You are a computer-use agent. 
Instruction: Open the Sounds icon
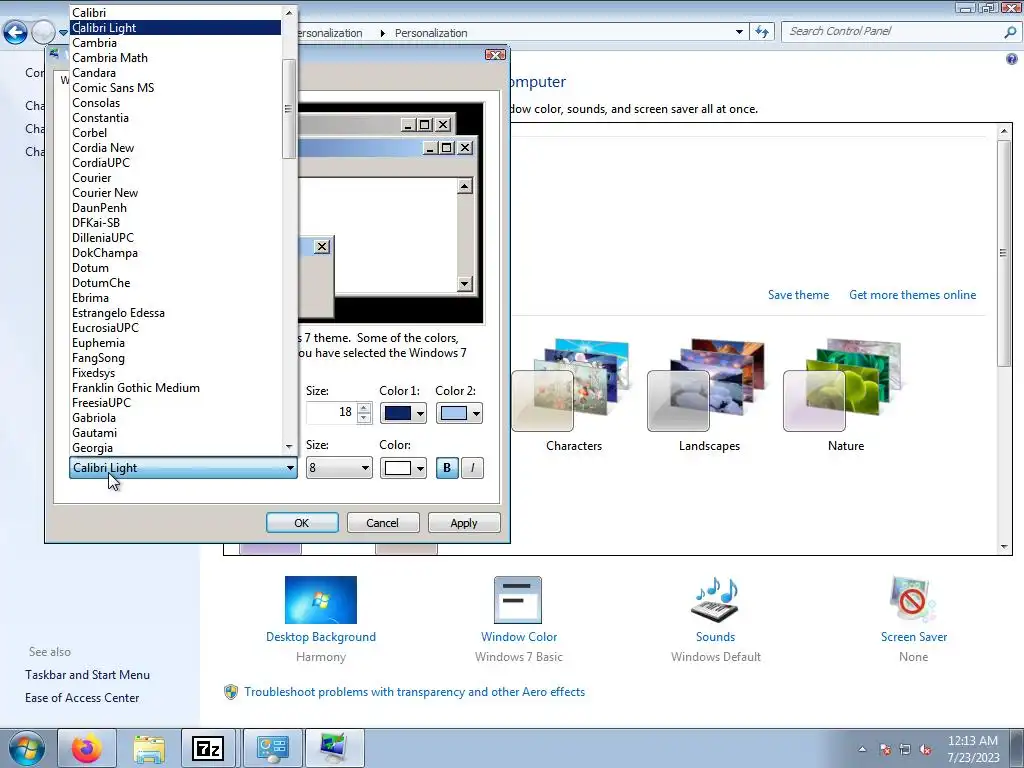click(715, 600)
